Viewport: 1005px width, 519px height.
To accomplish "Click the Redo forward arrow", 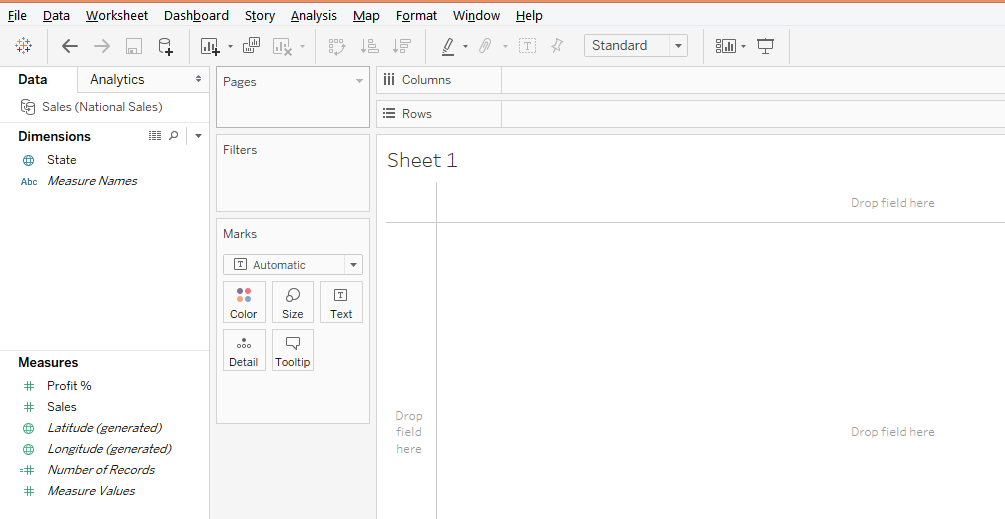I will (x=102, y=45).
